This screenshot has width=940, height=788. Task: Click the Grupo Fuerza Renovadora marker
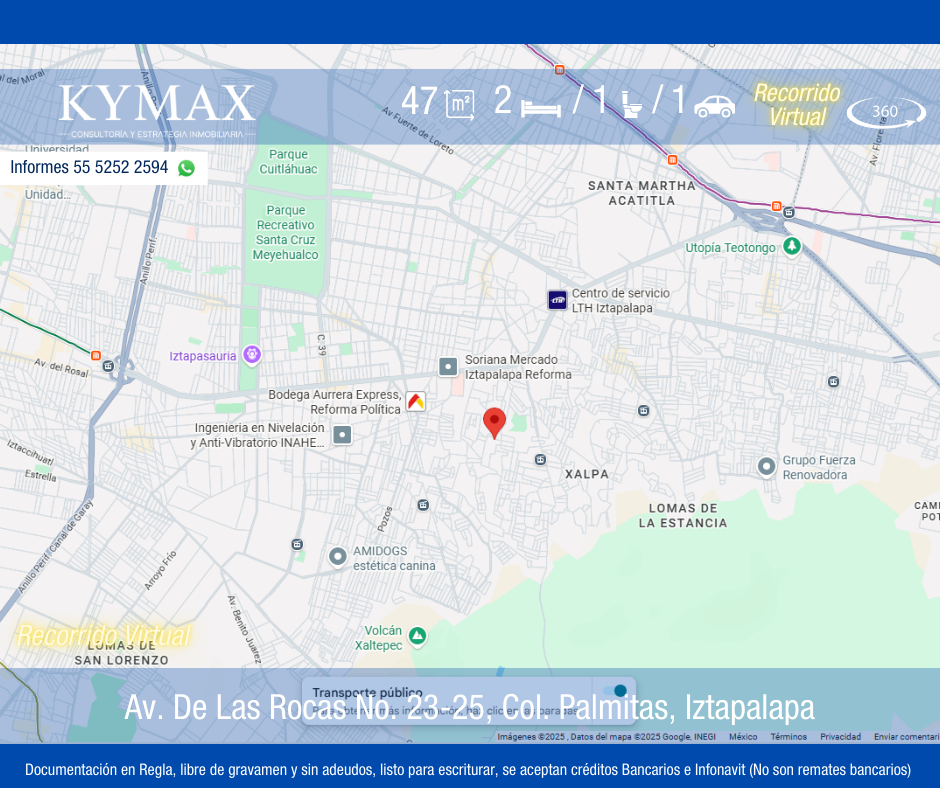click(766, 467)
